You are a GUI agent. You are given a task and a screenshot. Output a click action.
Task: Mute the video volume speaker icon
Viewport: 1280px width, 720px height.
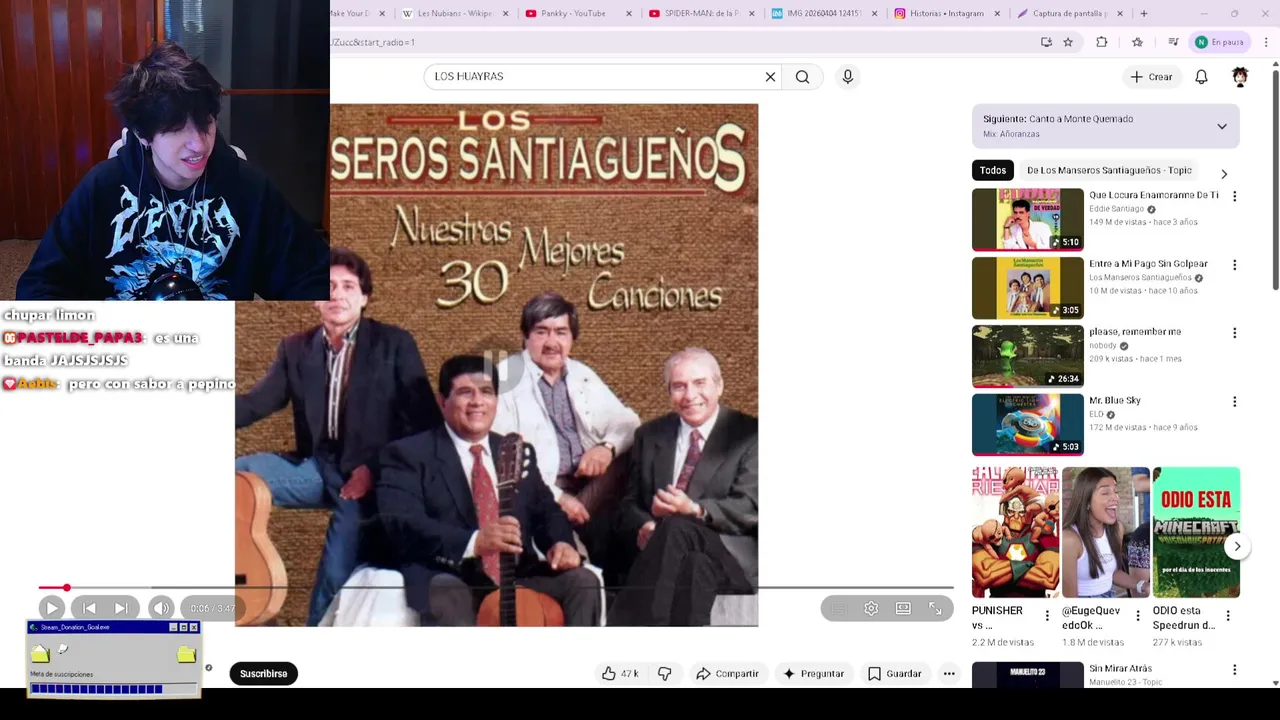[x=161, y=608]
